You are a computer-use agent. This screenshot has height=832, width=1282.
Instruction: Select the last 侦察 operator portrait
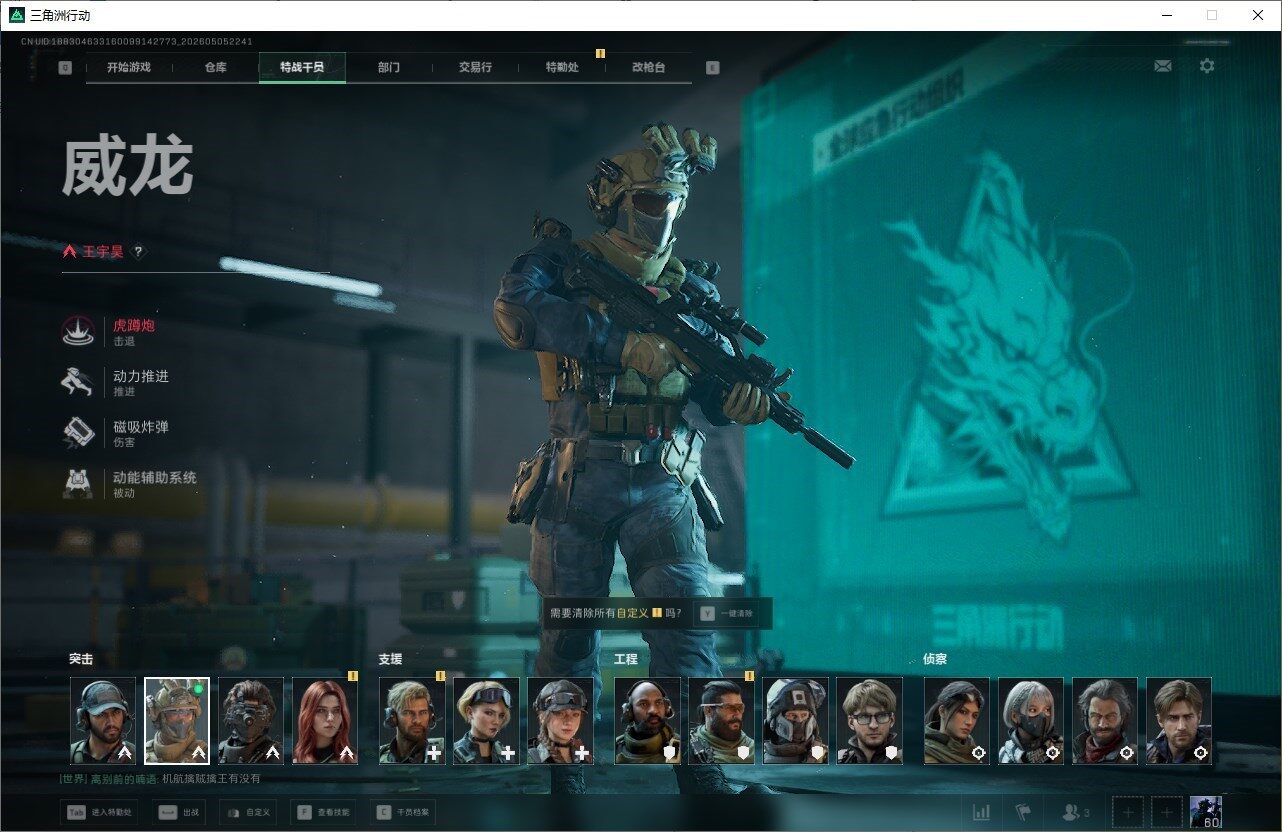coord(1179,721)
